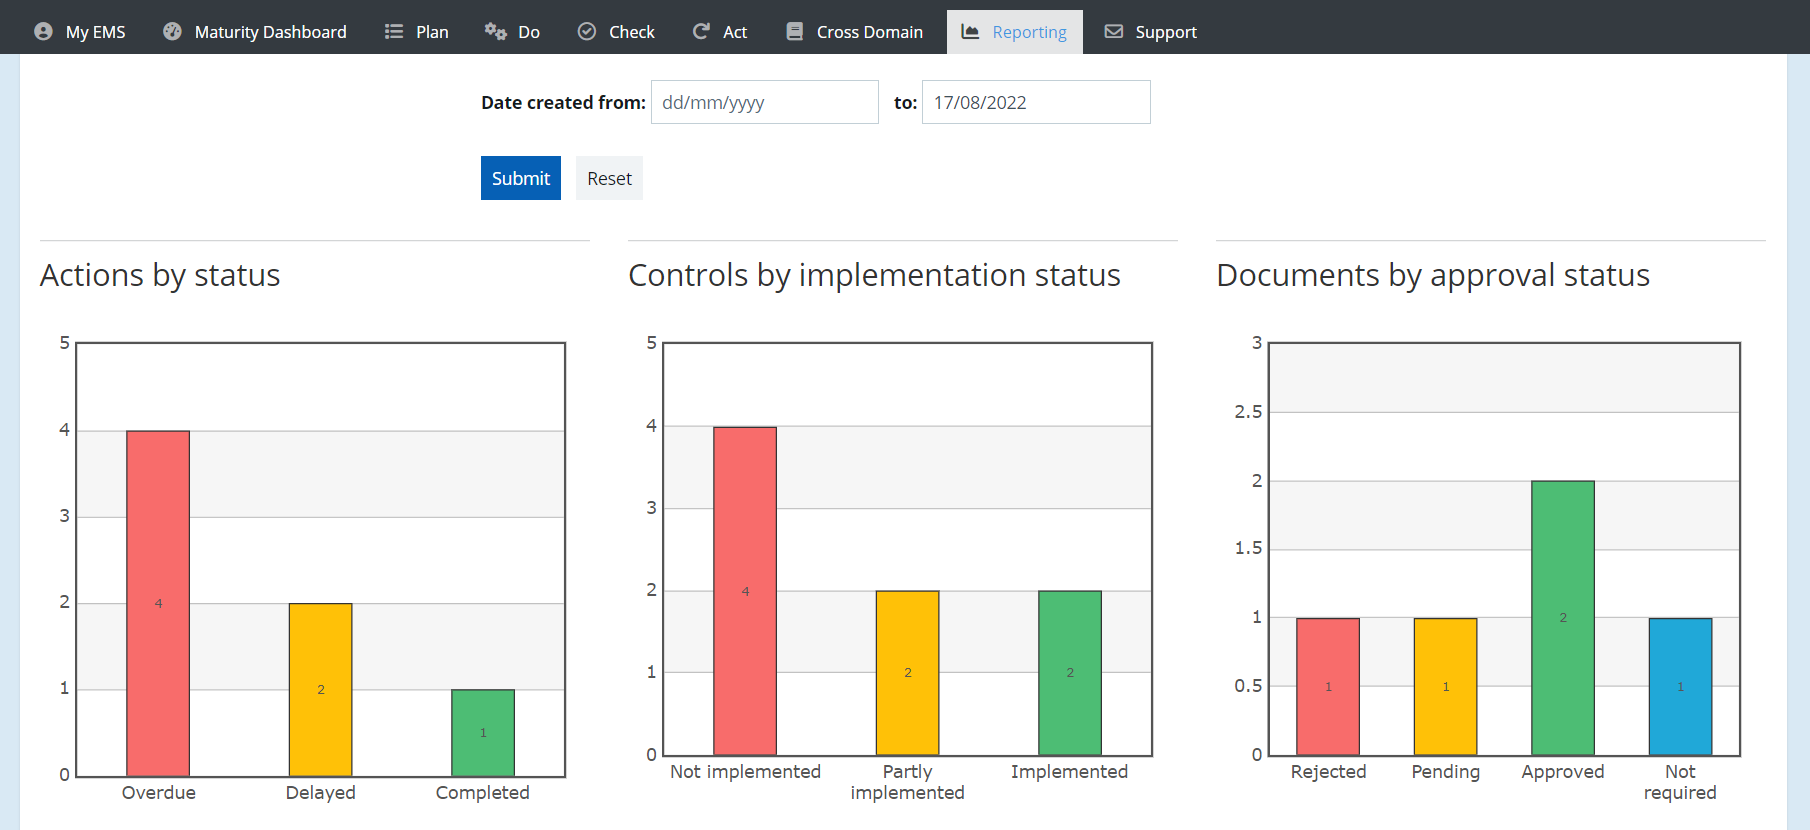Click the Maturity Dashboard gauge icon
The image size is (1810, 830).
[x=172, y=32]
